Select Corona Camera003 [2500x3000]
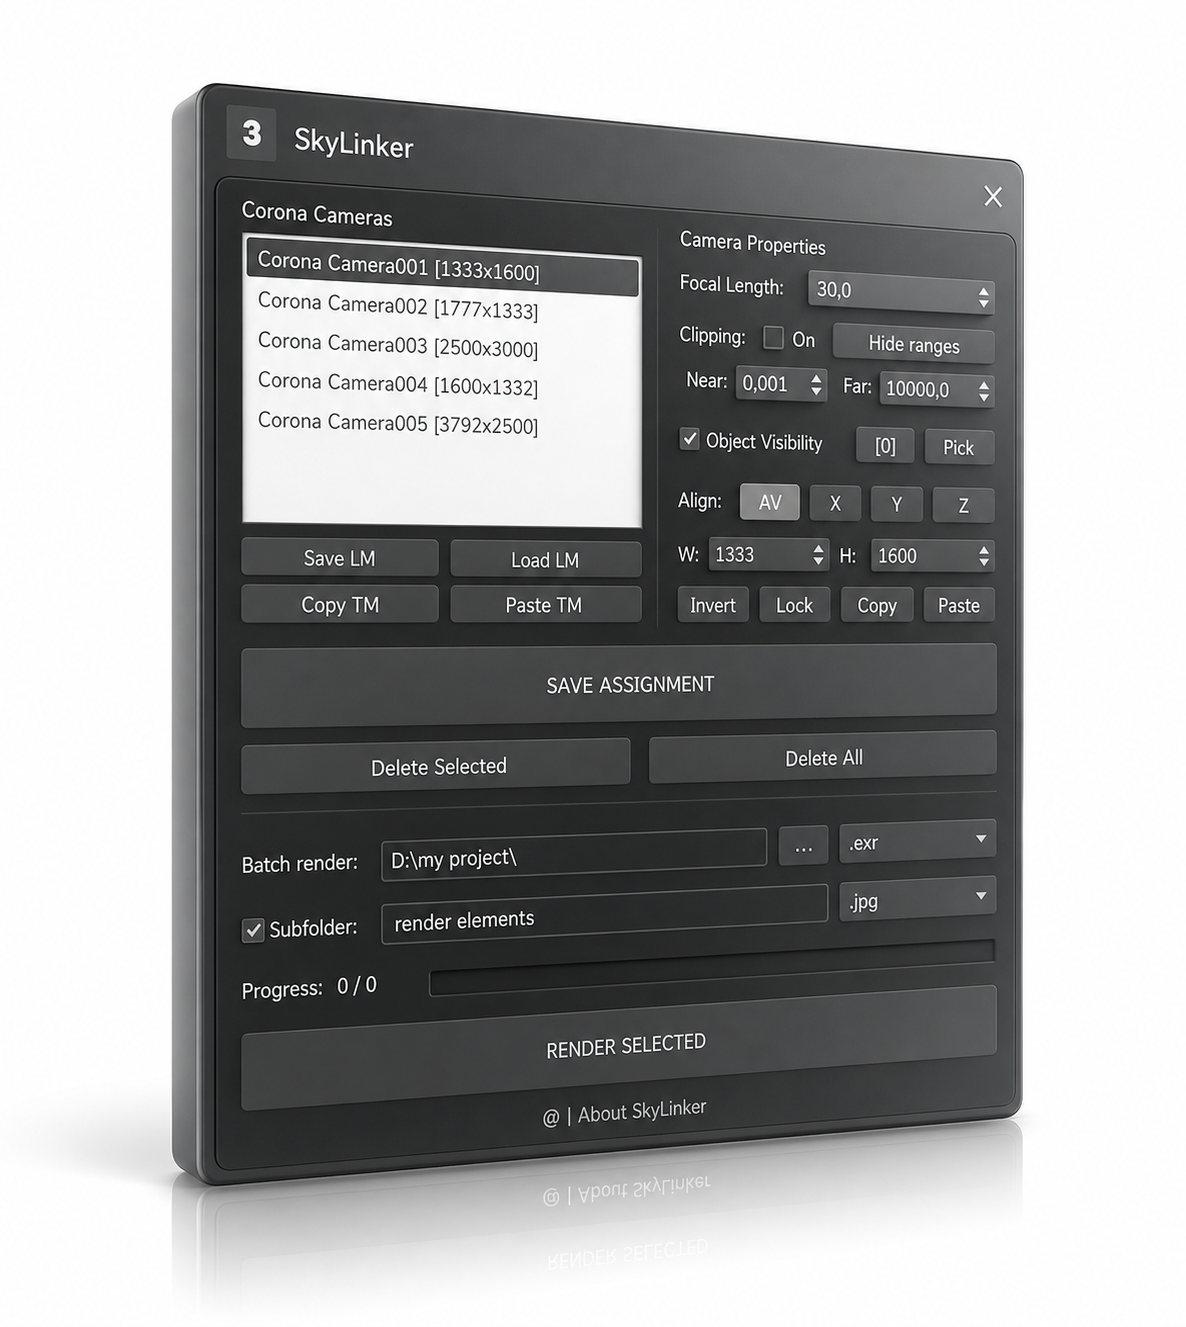Screen dimensions: 1186x1327 coord(398,345)
